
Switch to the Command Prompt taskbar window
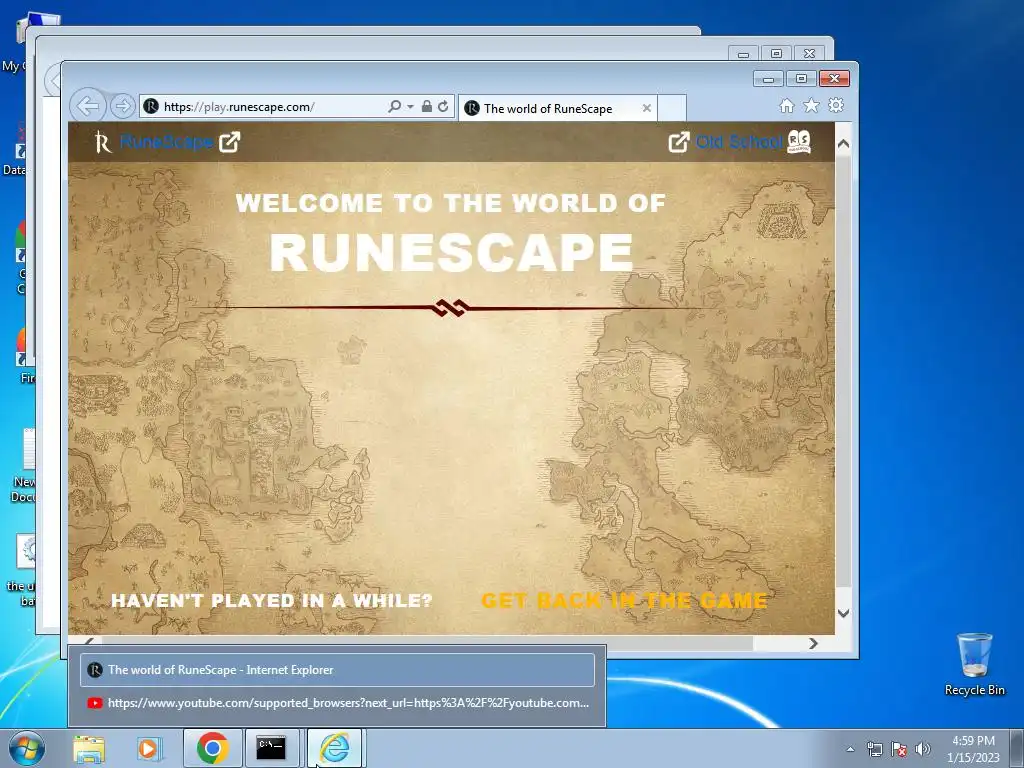[271, 748]
